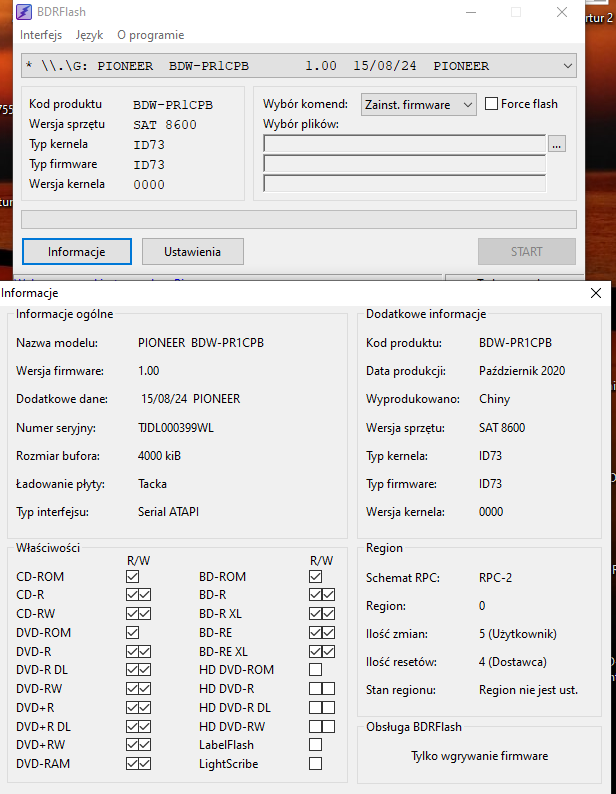Toggle the BD-RE XL write checkbox
Image resolution: width=616 pixels, height=794 pixels.
pyautogui.click(x=328, y=652)
